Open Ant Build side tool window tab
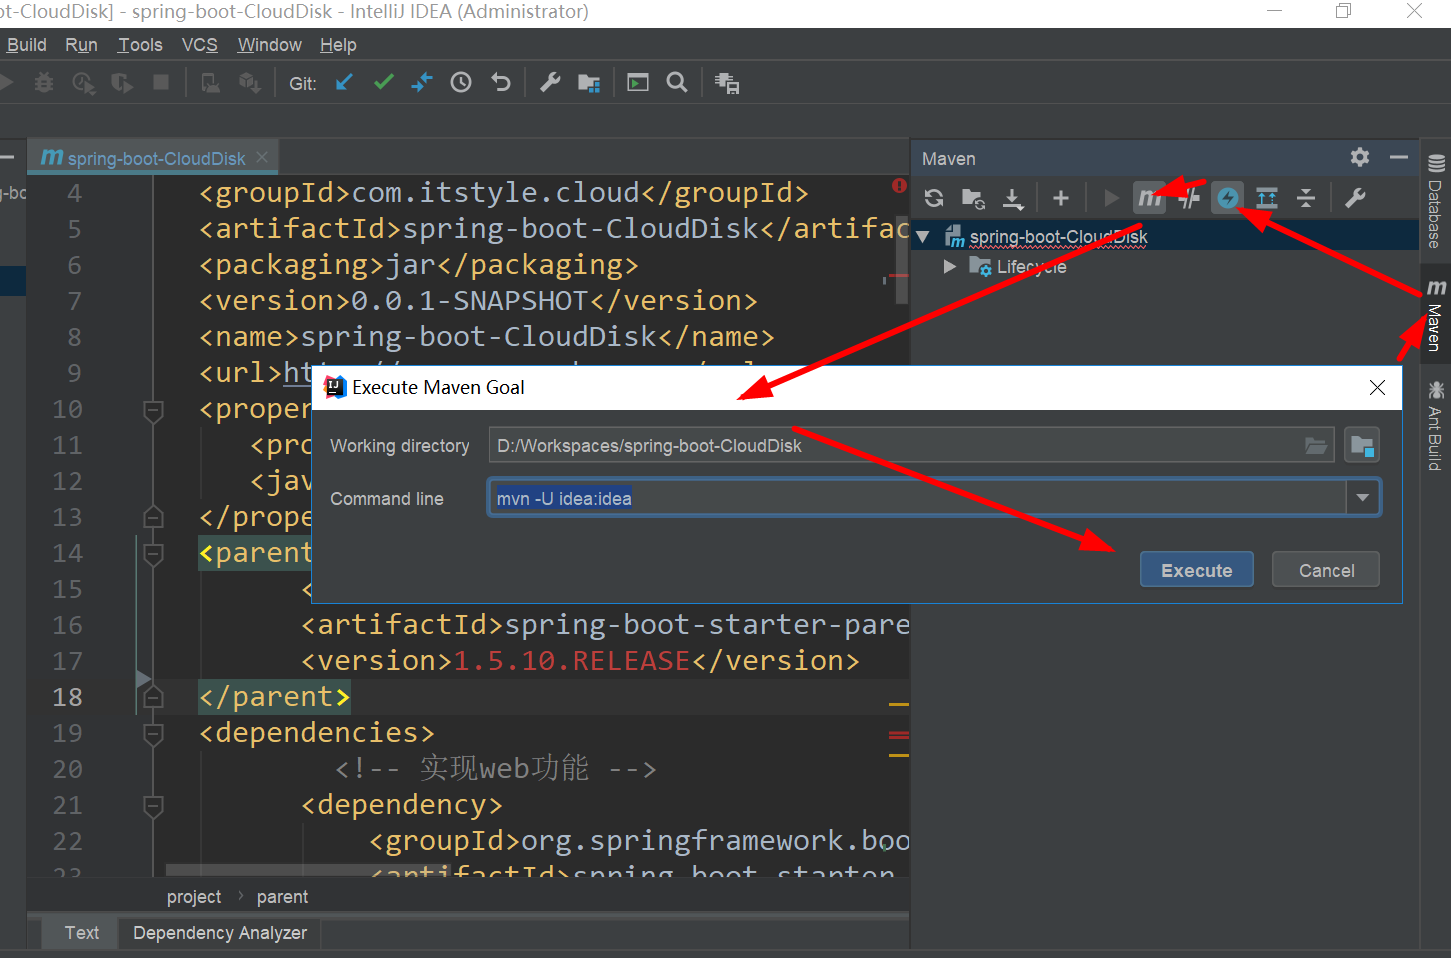 [1436, 425]
